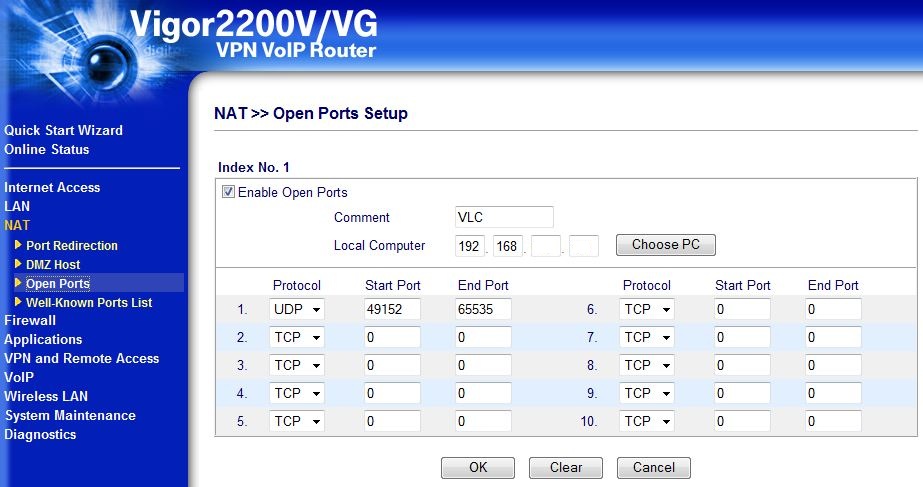Click row 10 End Port field
The height and width of the screenshot is (487, 923).
[834, 421]
